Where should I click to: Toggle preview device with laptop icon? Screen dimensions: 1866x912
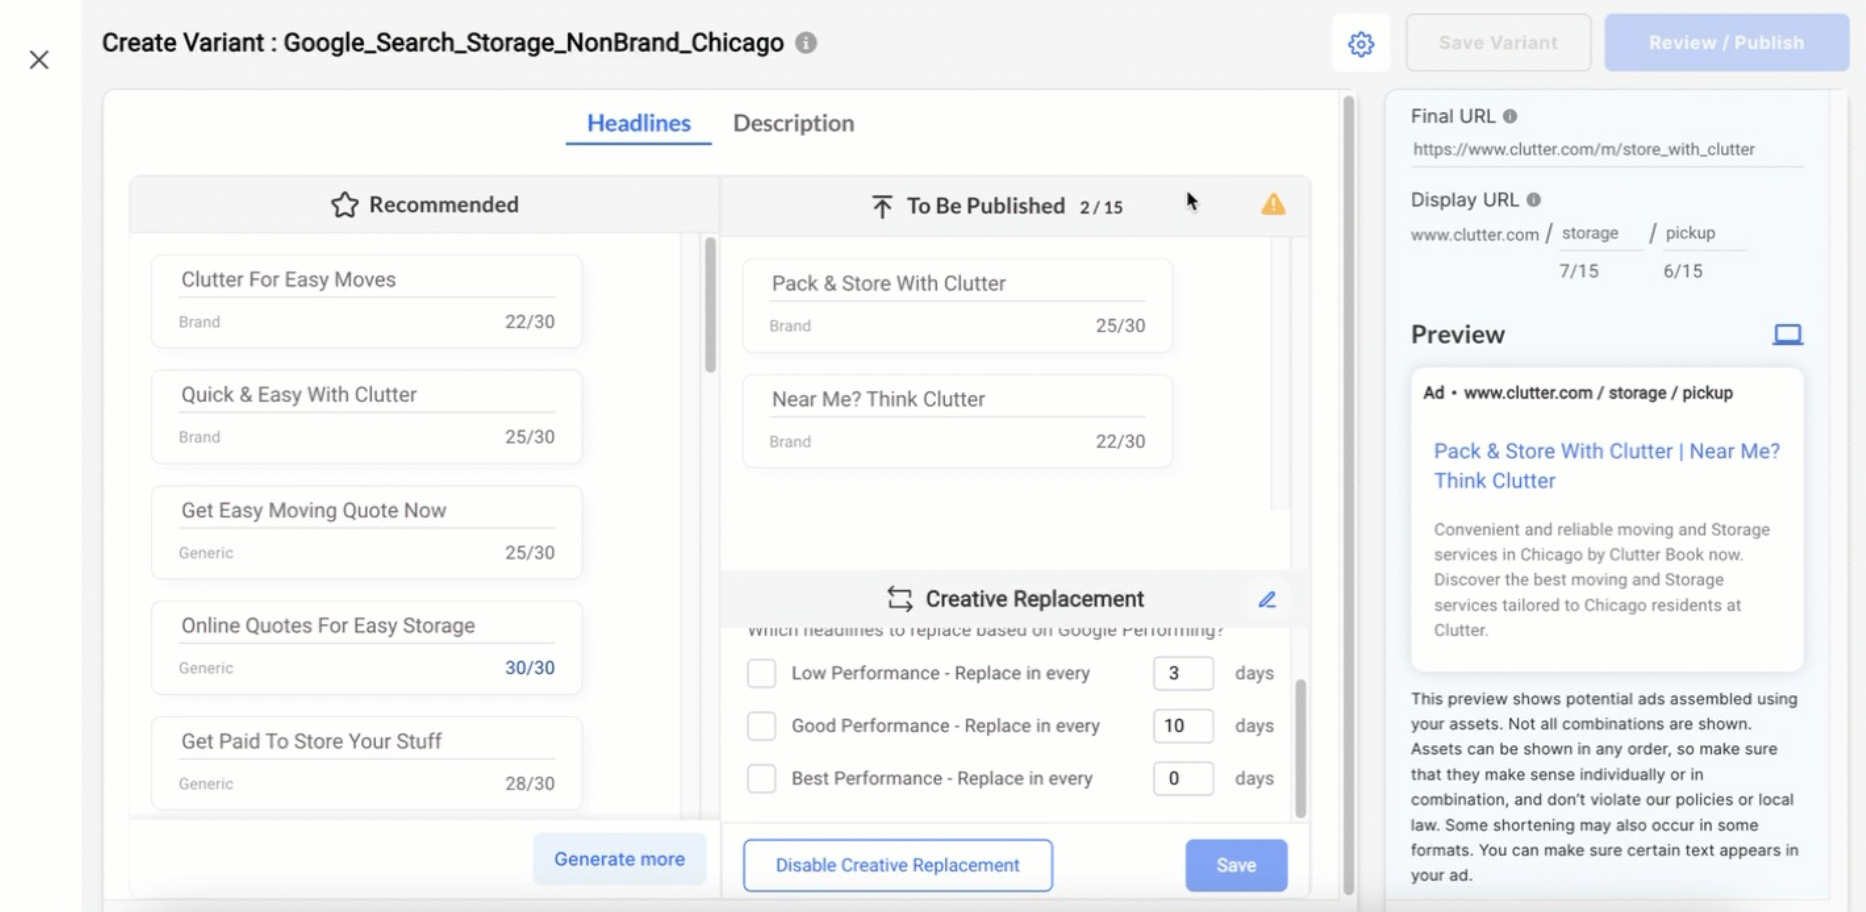(1788, 334)
